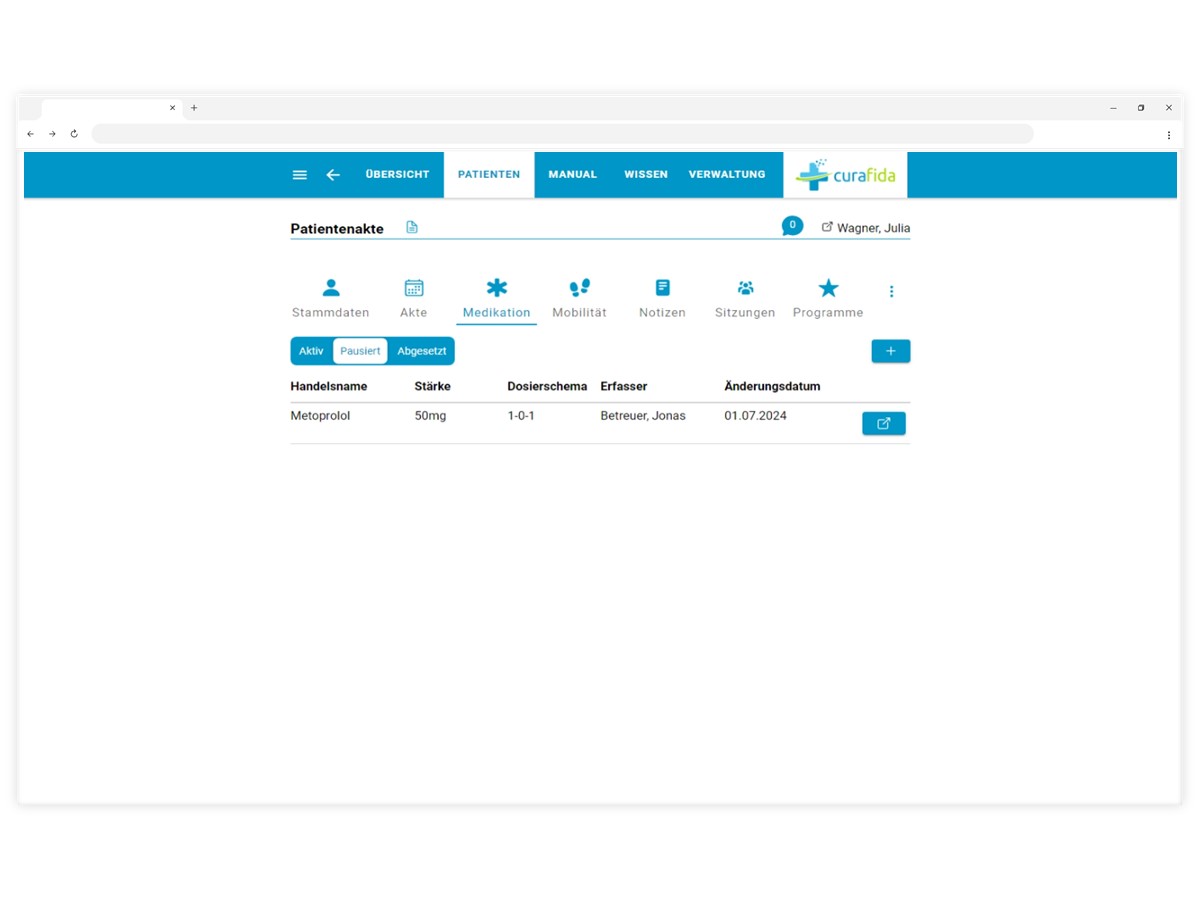Click the curafida logo
The height and width of the screenshot is (900, 1200).
(845, 175)
